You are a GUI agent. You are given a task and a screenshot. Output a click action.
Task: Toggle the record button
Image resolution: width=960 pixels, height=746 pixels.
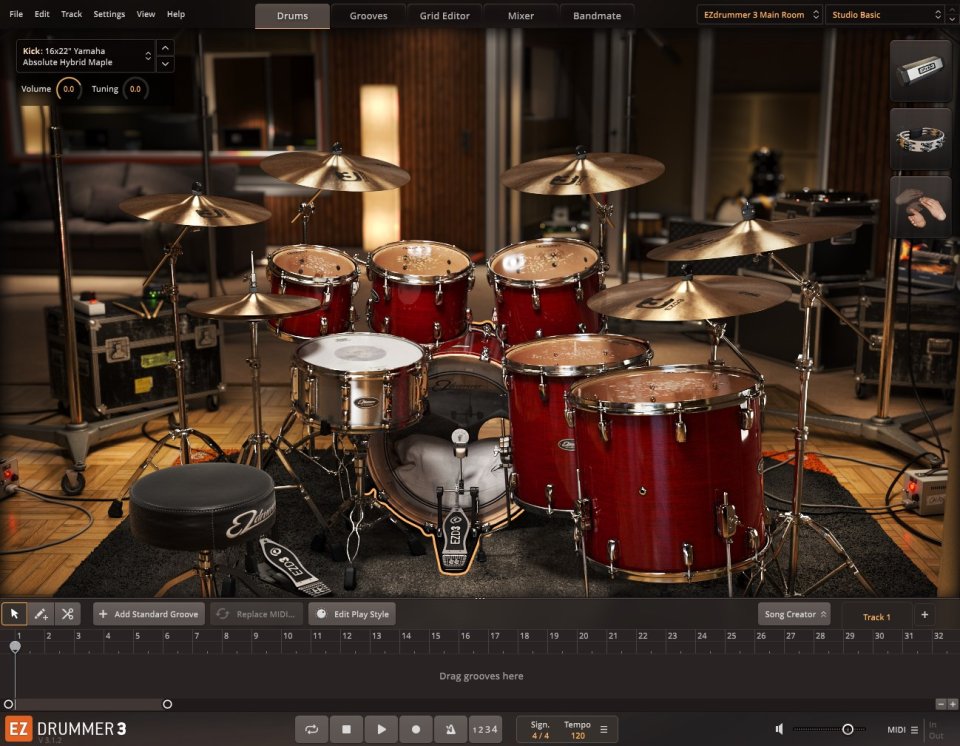coord(416,729)
